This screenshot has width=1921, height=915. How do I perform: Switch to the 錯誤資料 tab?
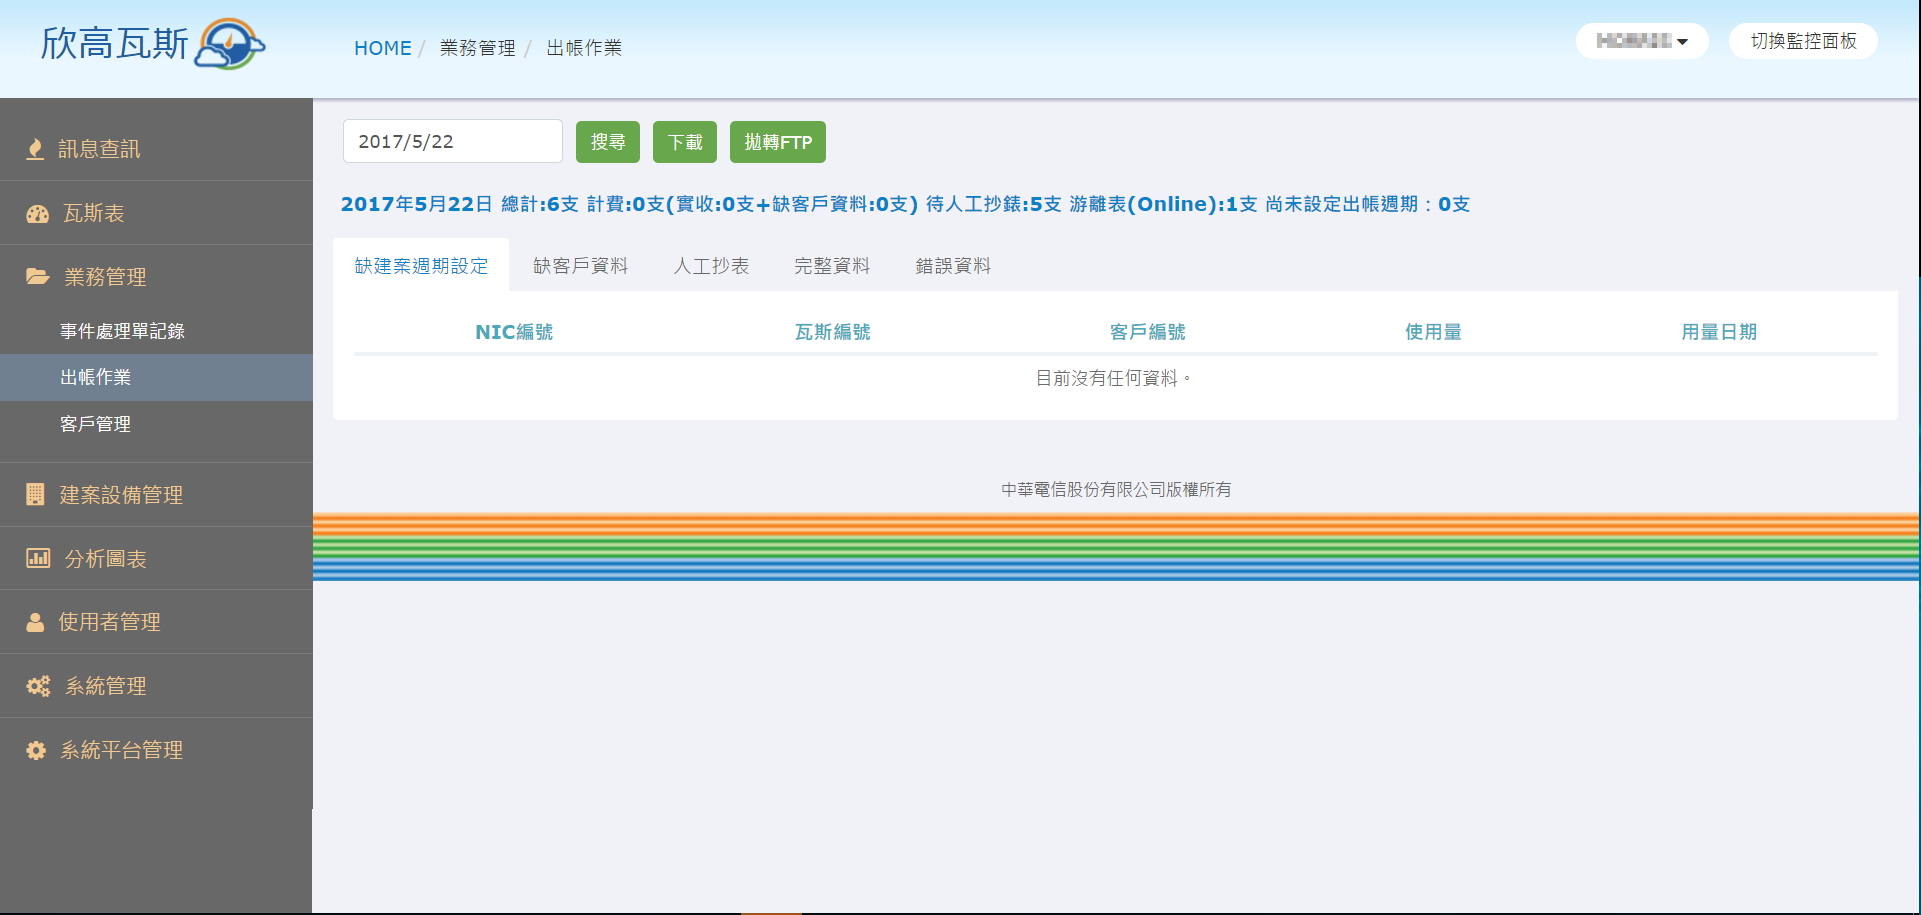pyautogui.click(x=953, y=265)
